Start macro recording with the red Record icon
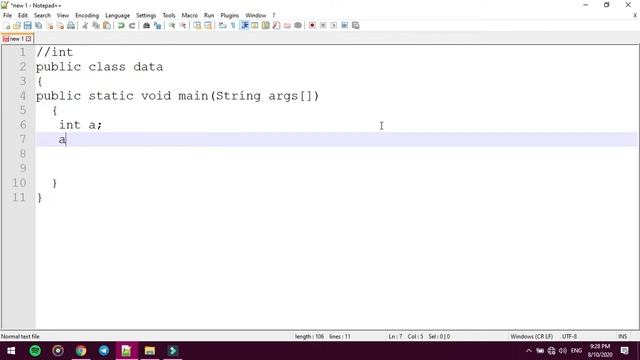This screenshot has height=360, width=640. coord(312,25)
